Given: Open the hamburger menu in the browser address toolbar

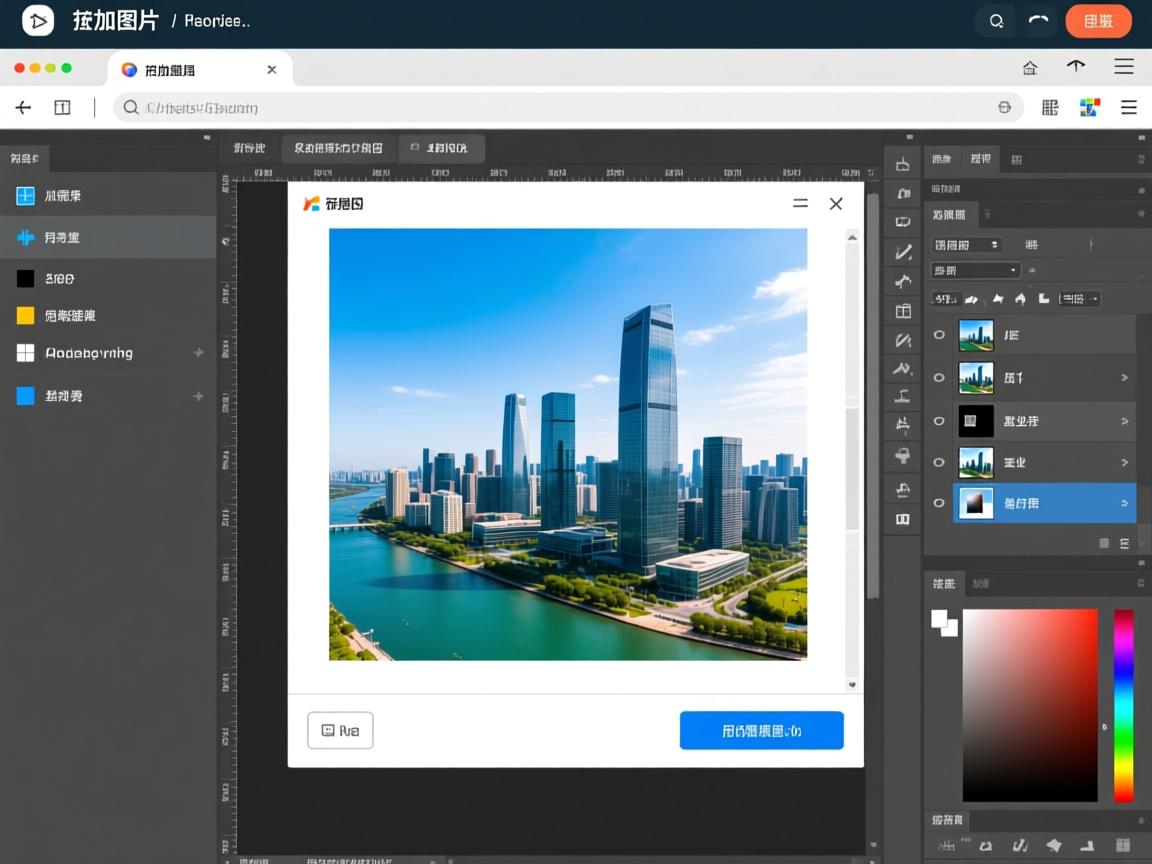Looking at the screenshot, I should [1129, 108].
